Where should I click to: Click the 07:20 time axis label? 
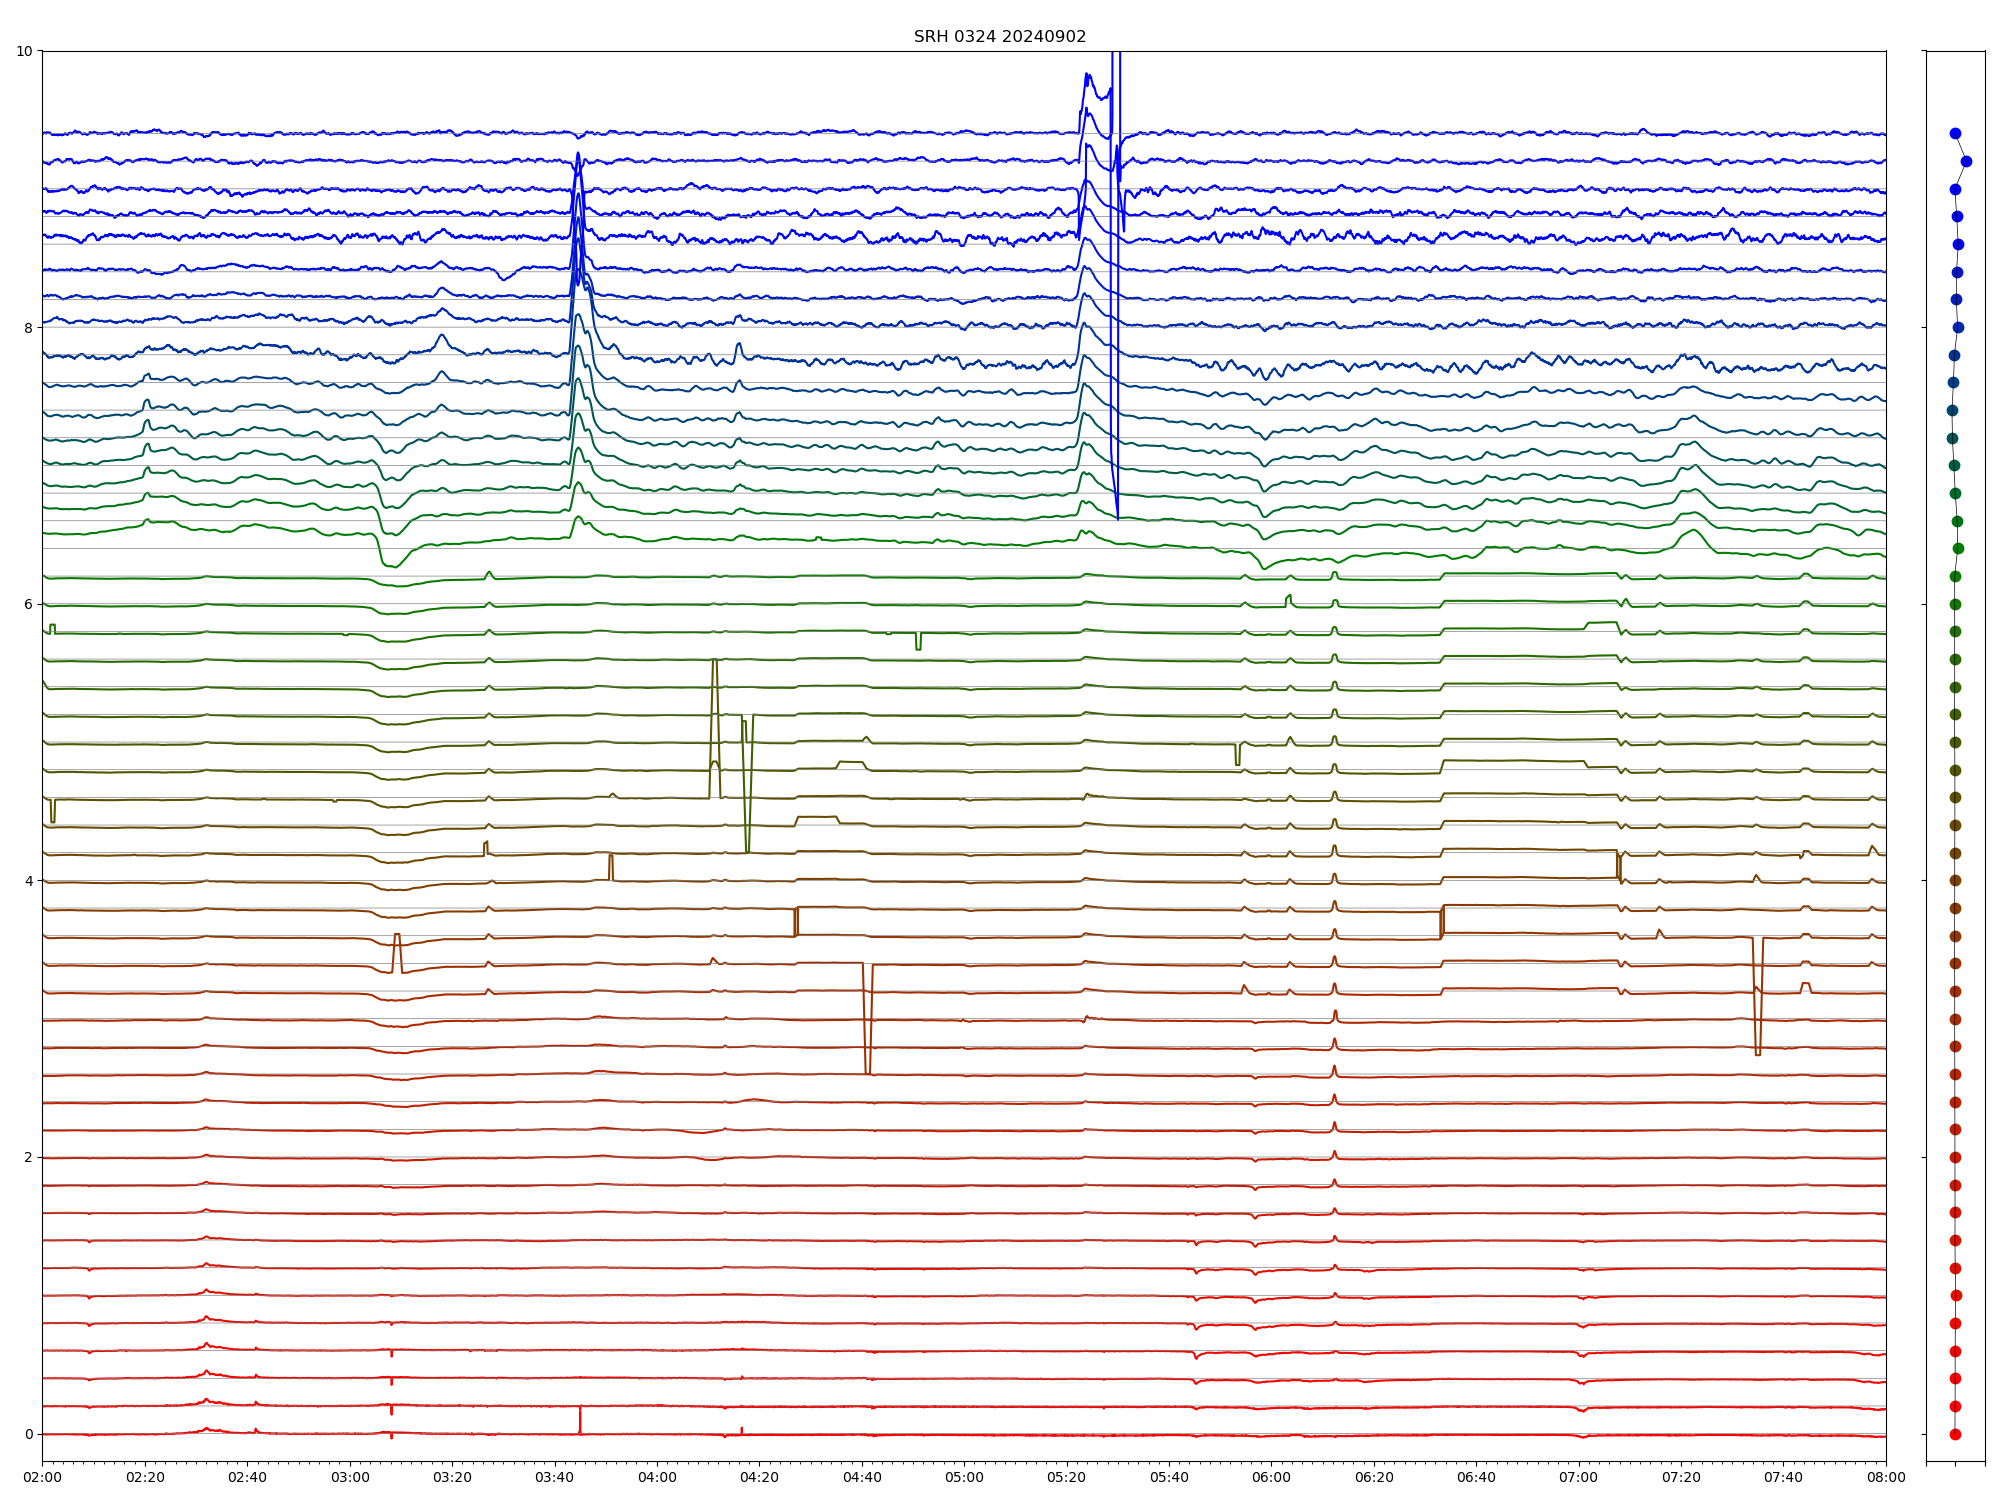[x=1681, y=1477]
